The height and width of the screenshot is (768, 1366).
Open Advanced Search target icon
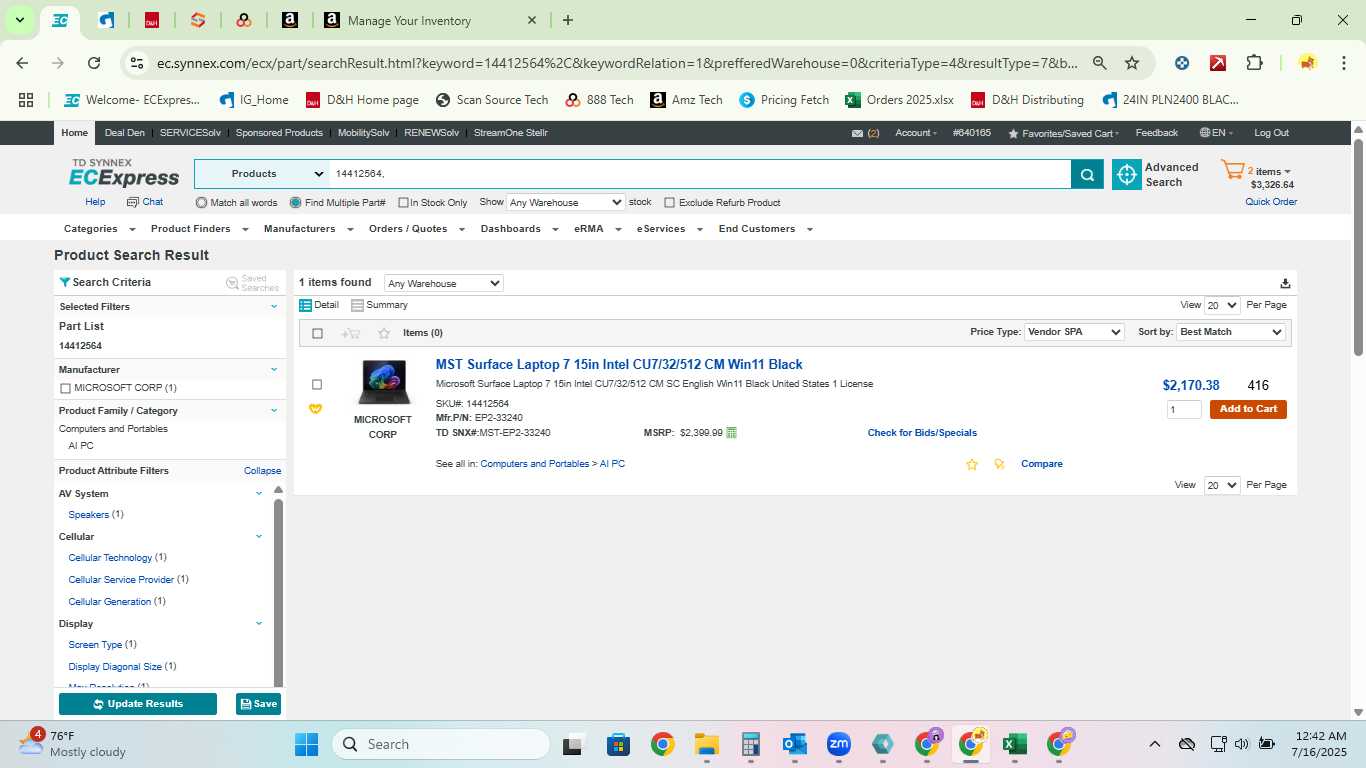1127,175
